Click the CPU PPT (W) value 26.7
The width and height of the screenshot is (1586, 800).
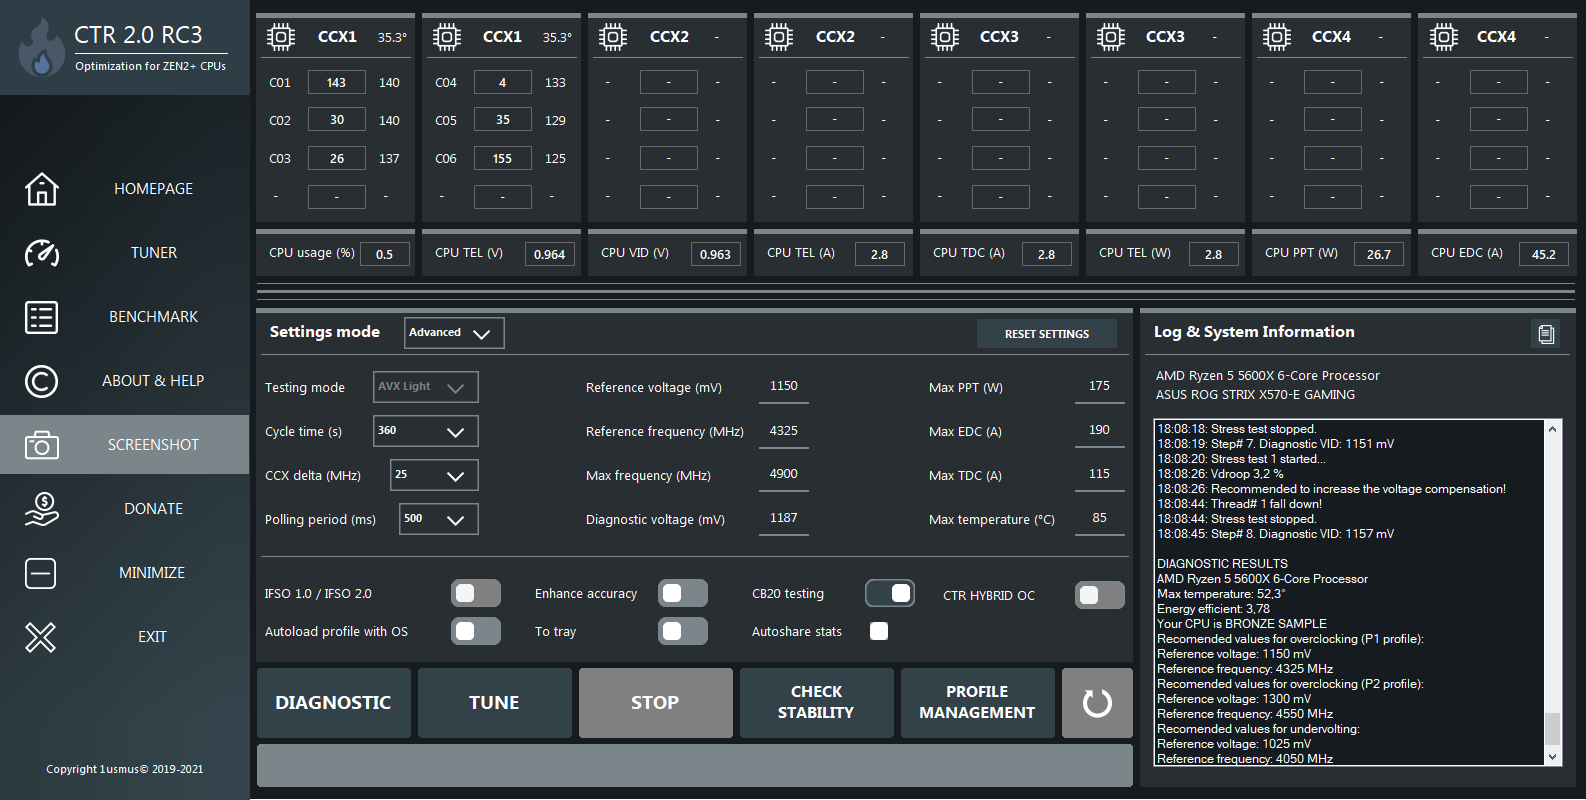pos(1379,254)
